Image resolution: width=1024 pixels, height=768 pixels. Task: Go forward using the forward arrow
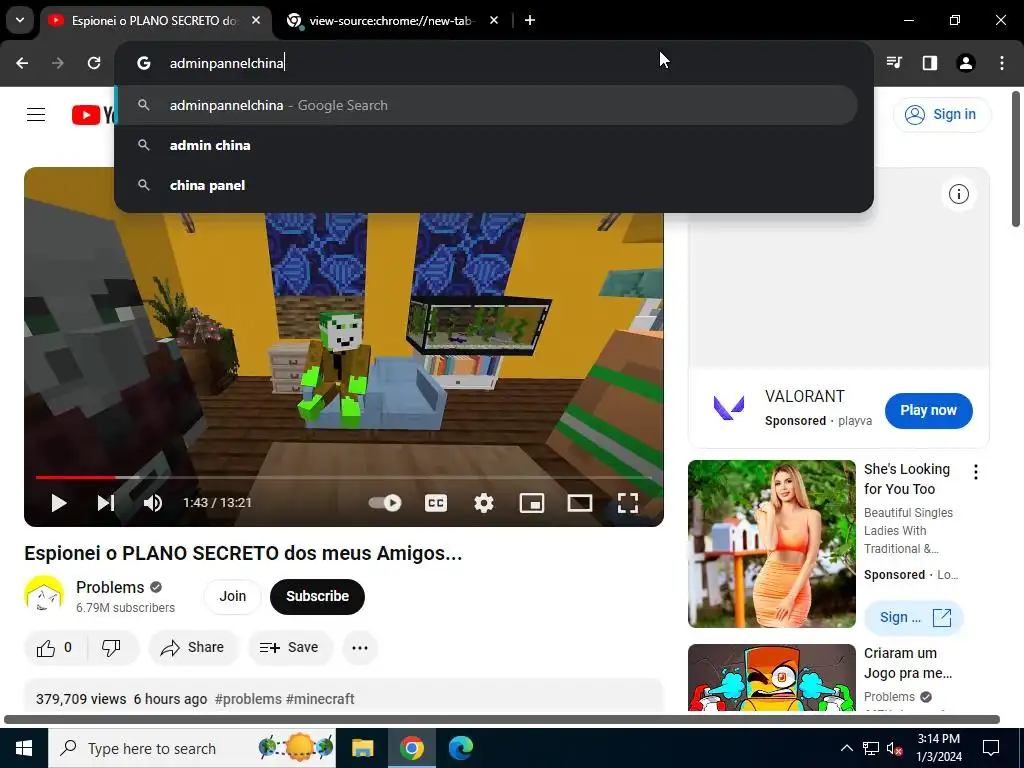[58, 63]
